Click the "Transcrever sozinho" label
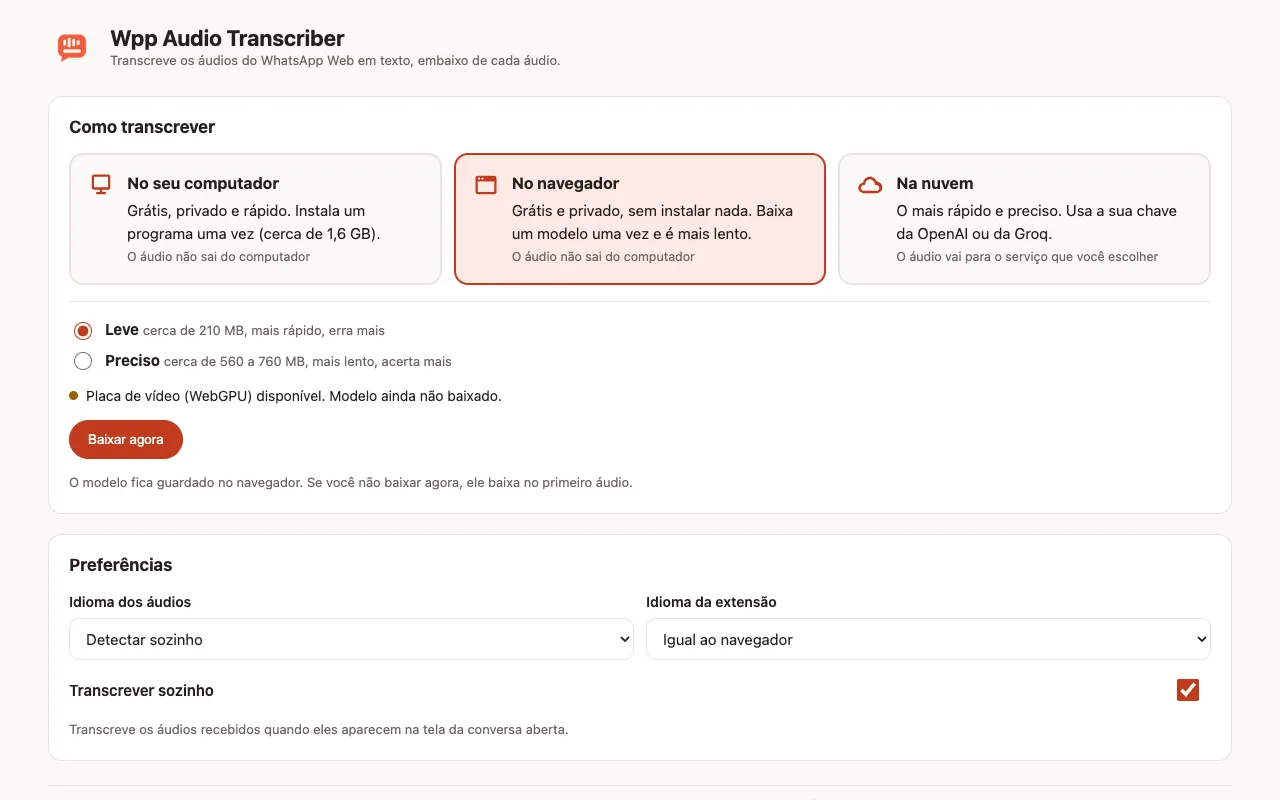Viewport: 1280px width, 800px height. pos(141,691)
